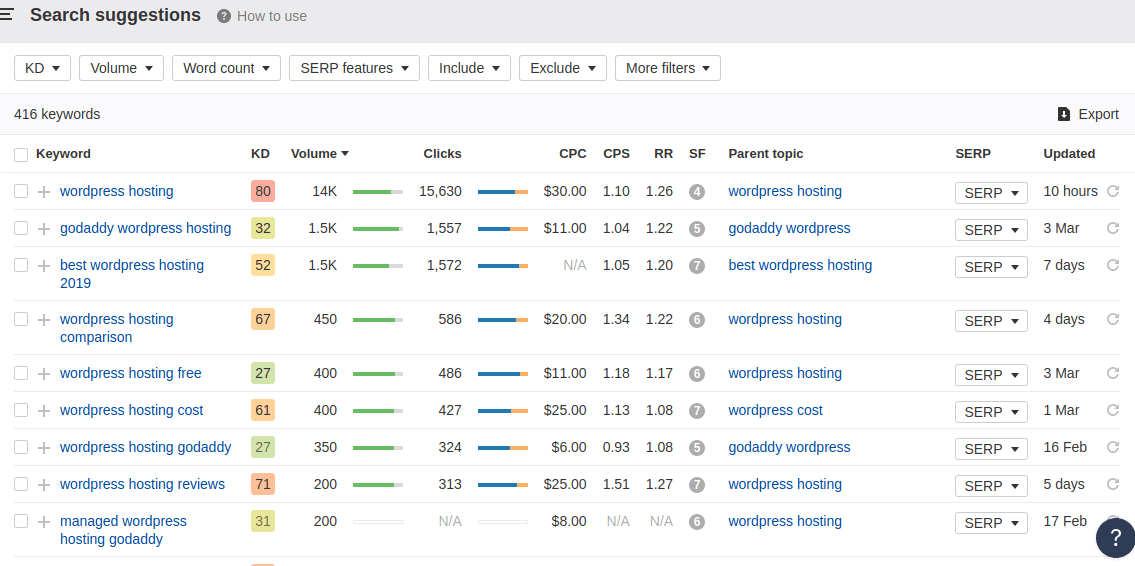Check best wordpress hosting 2019 checkbox
Screen dimensions: 1135x566
click(21, 265)
